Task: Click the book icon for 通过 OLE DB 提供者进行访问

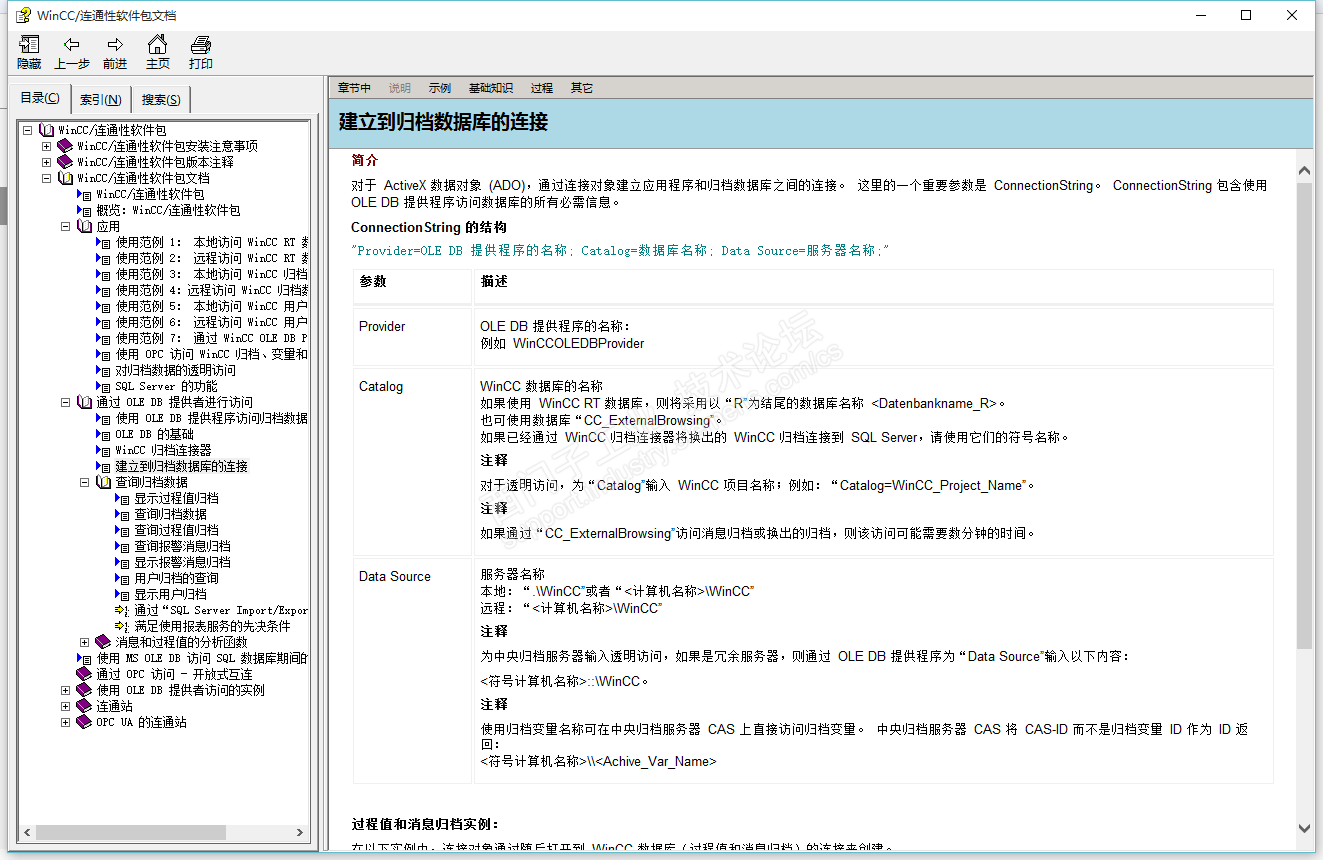Action: [84, 402]
